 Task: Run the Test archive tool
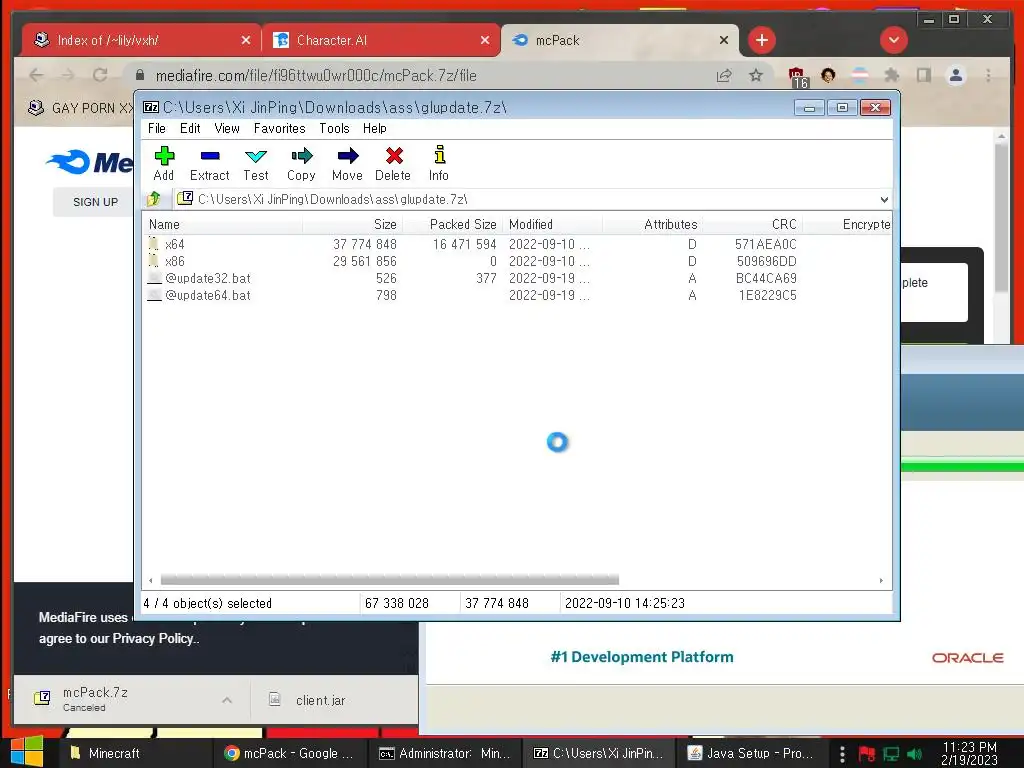pos(255,163)
